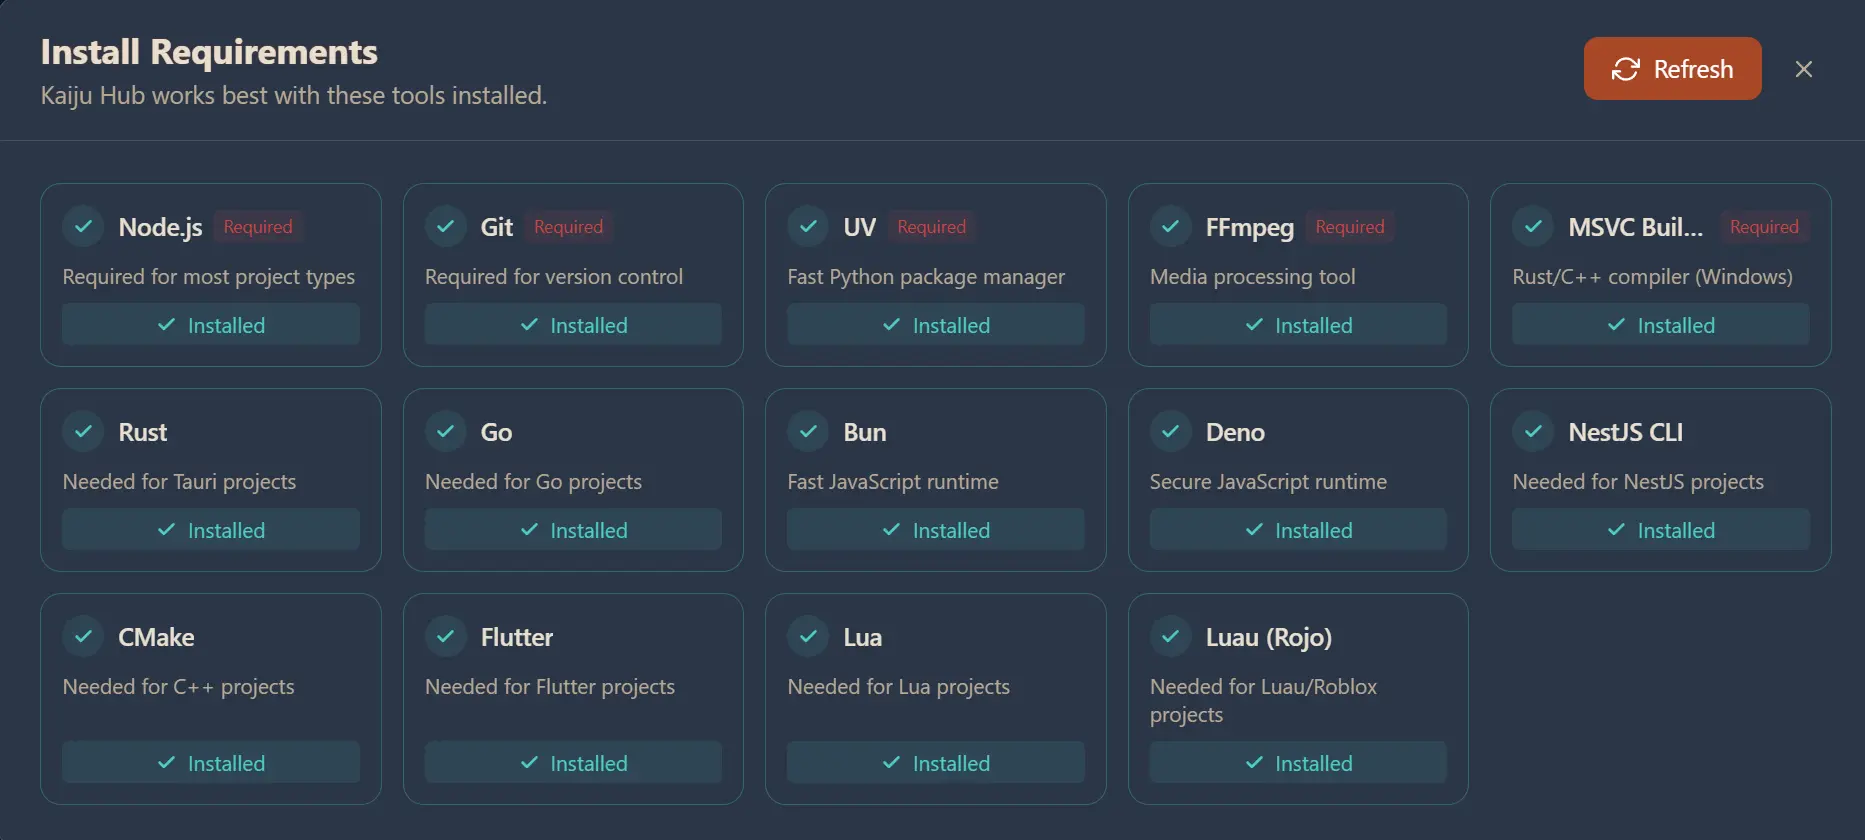1865x840 pixels.
Task: Select the UV title text
Action: coord(860,227)
